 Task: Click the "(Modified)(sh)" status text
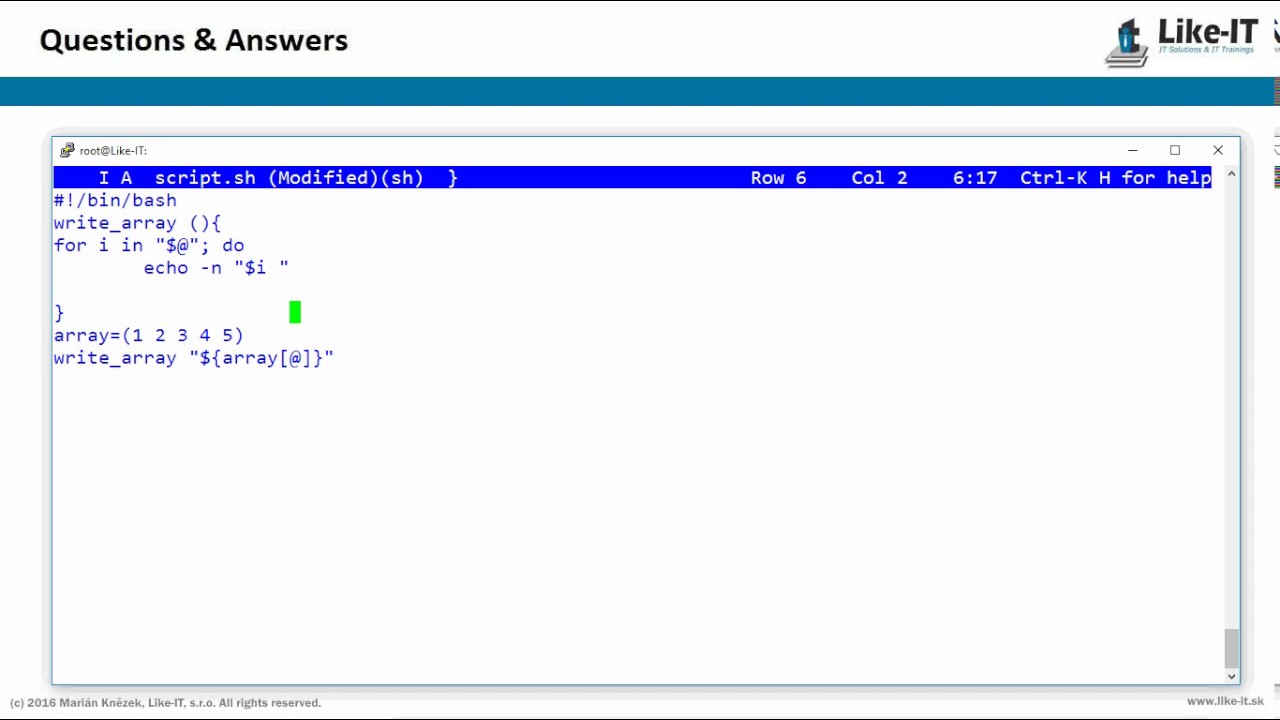point(345,178)
